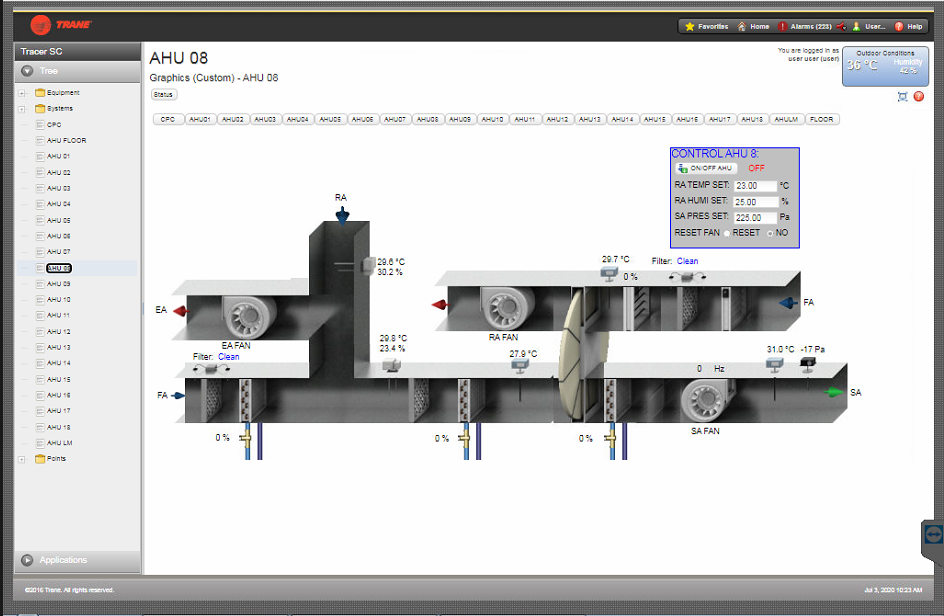
Task: Switch to the AHU09 tab
Action: click(x=460, y=119)
